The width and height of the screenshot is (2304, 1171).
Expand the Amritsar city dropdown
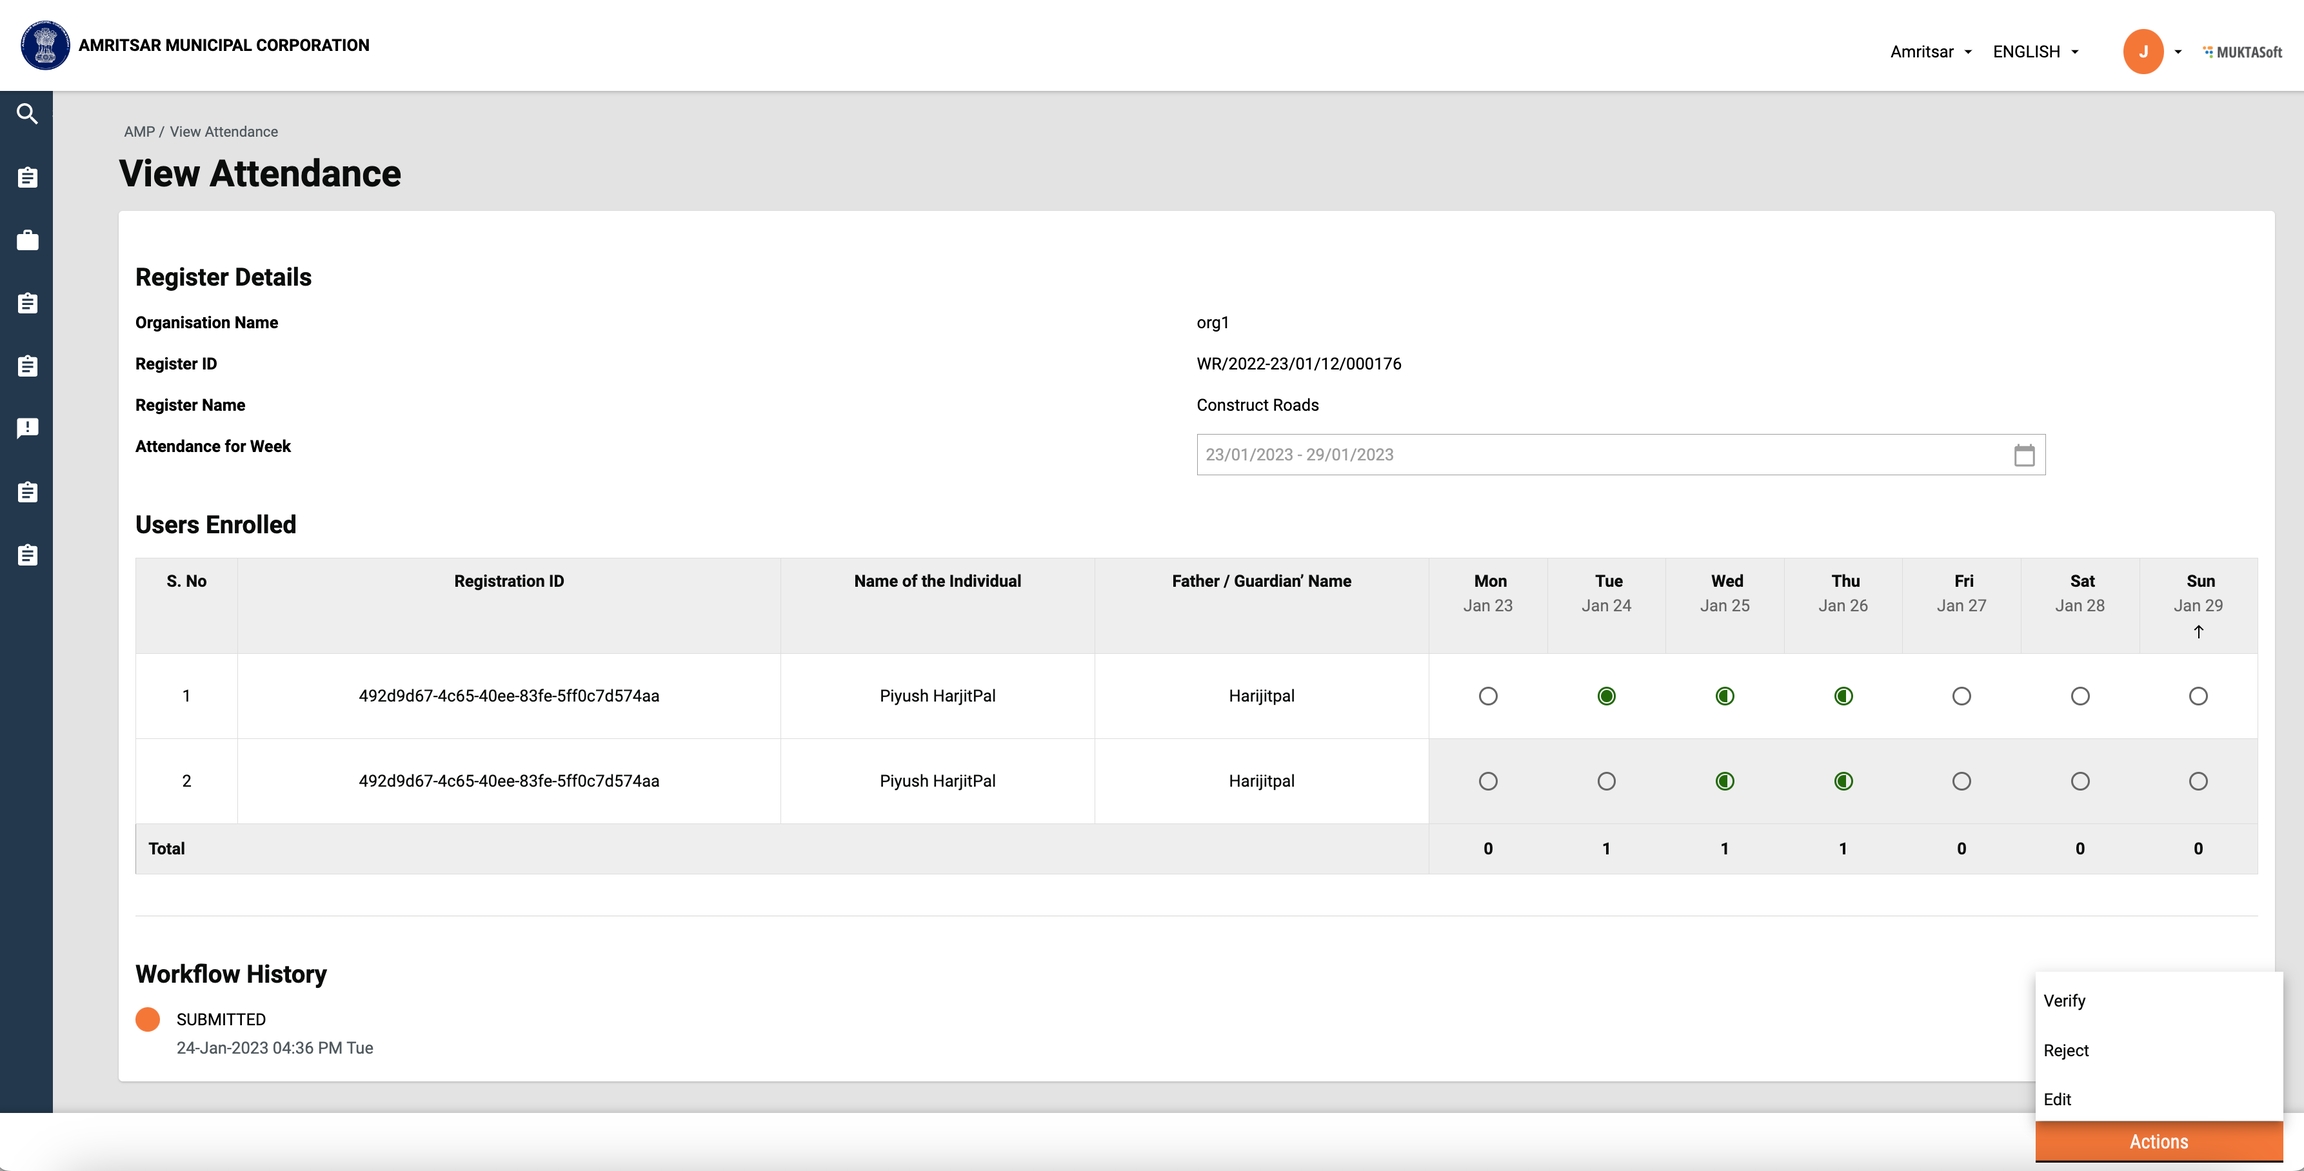(x=1930, y=52)
